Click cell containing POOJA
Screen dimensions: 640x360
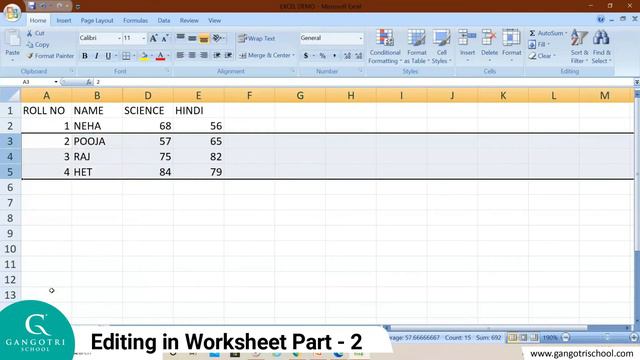pyautogui.click(x=97, y=141)
